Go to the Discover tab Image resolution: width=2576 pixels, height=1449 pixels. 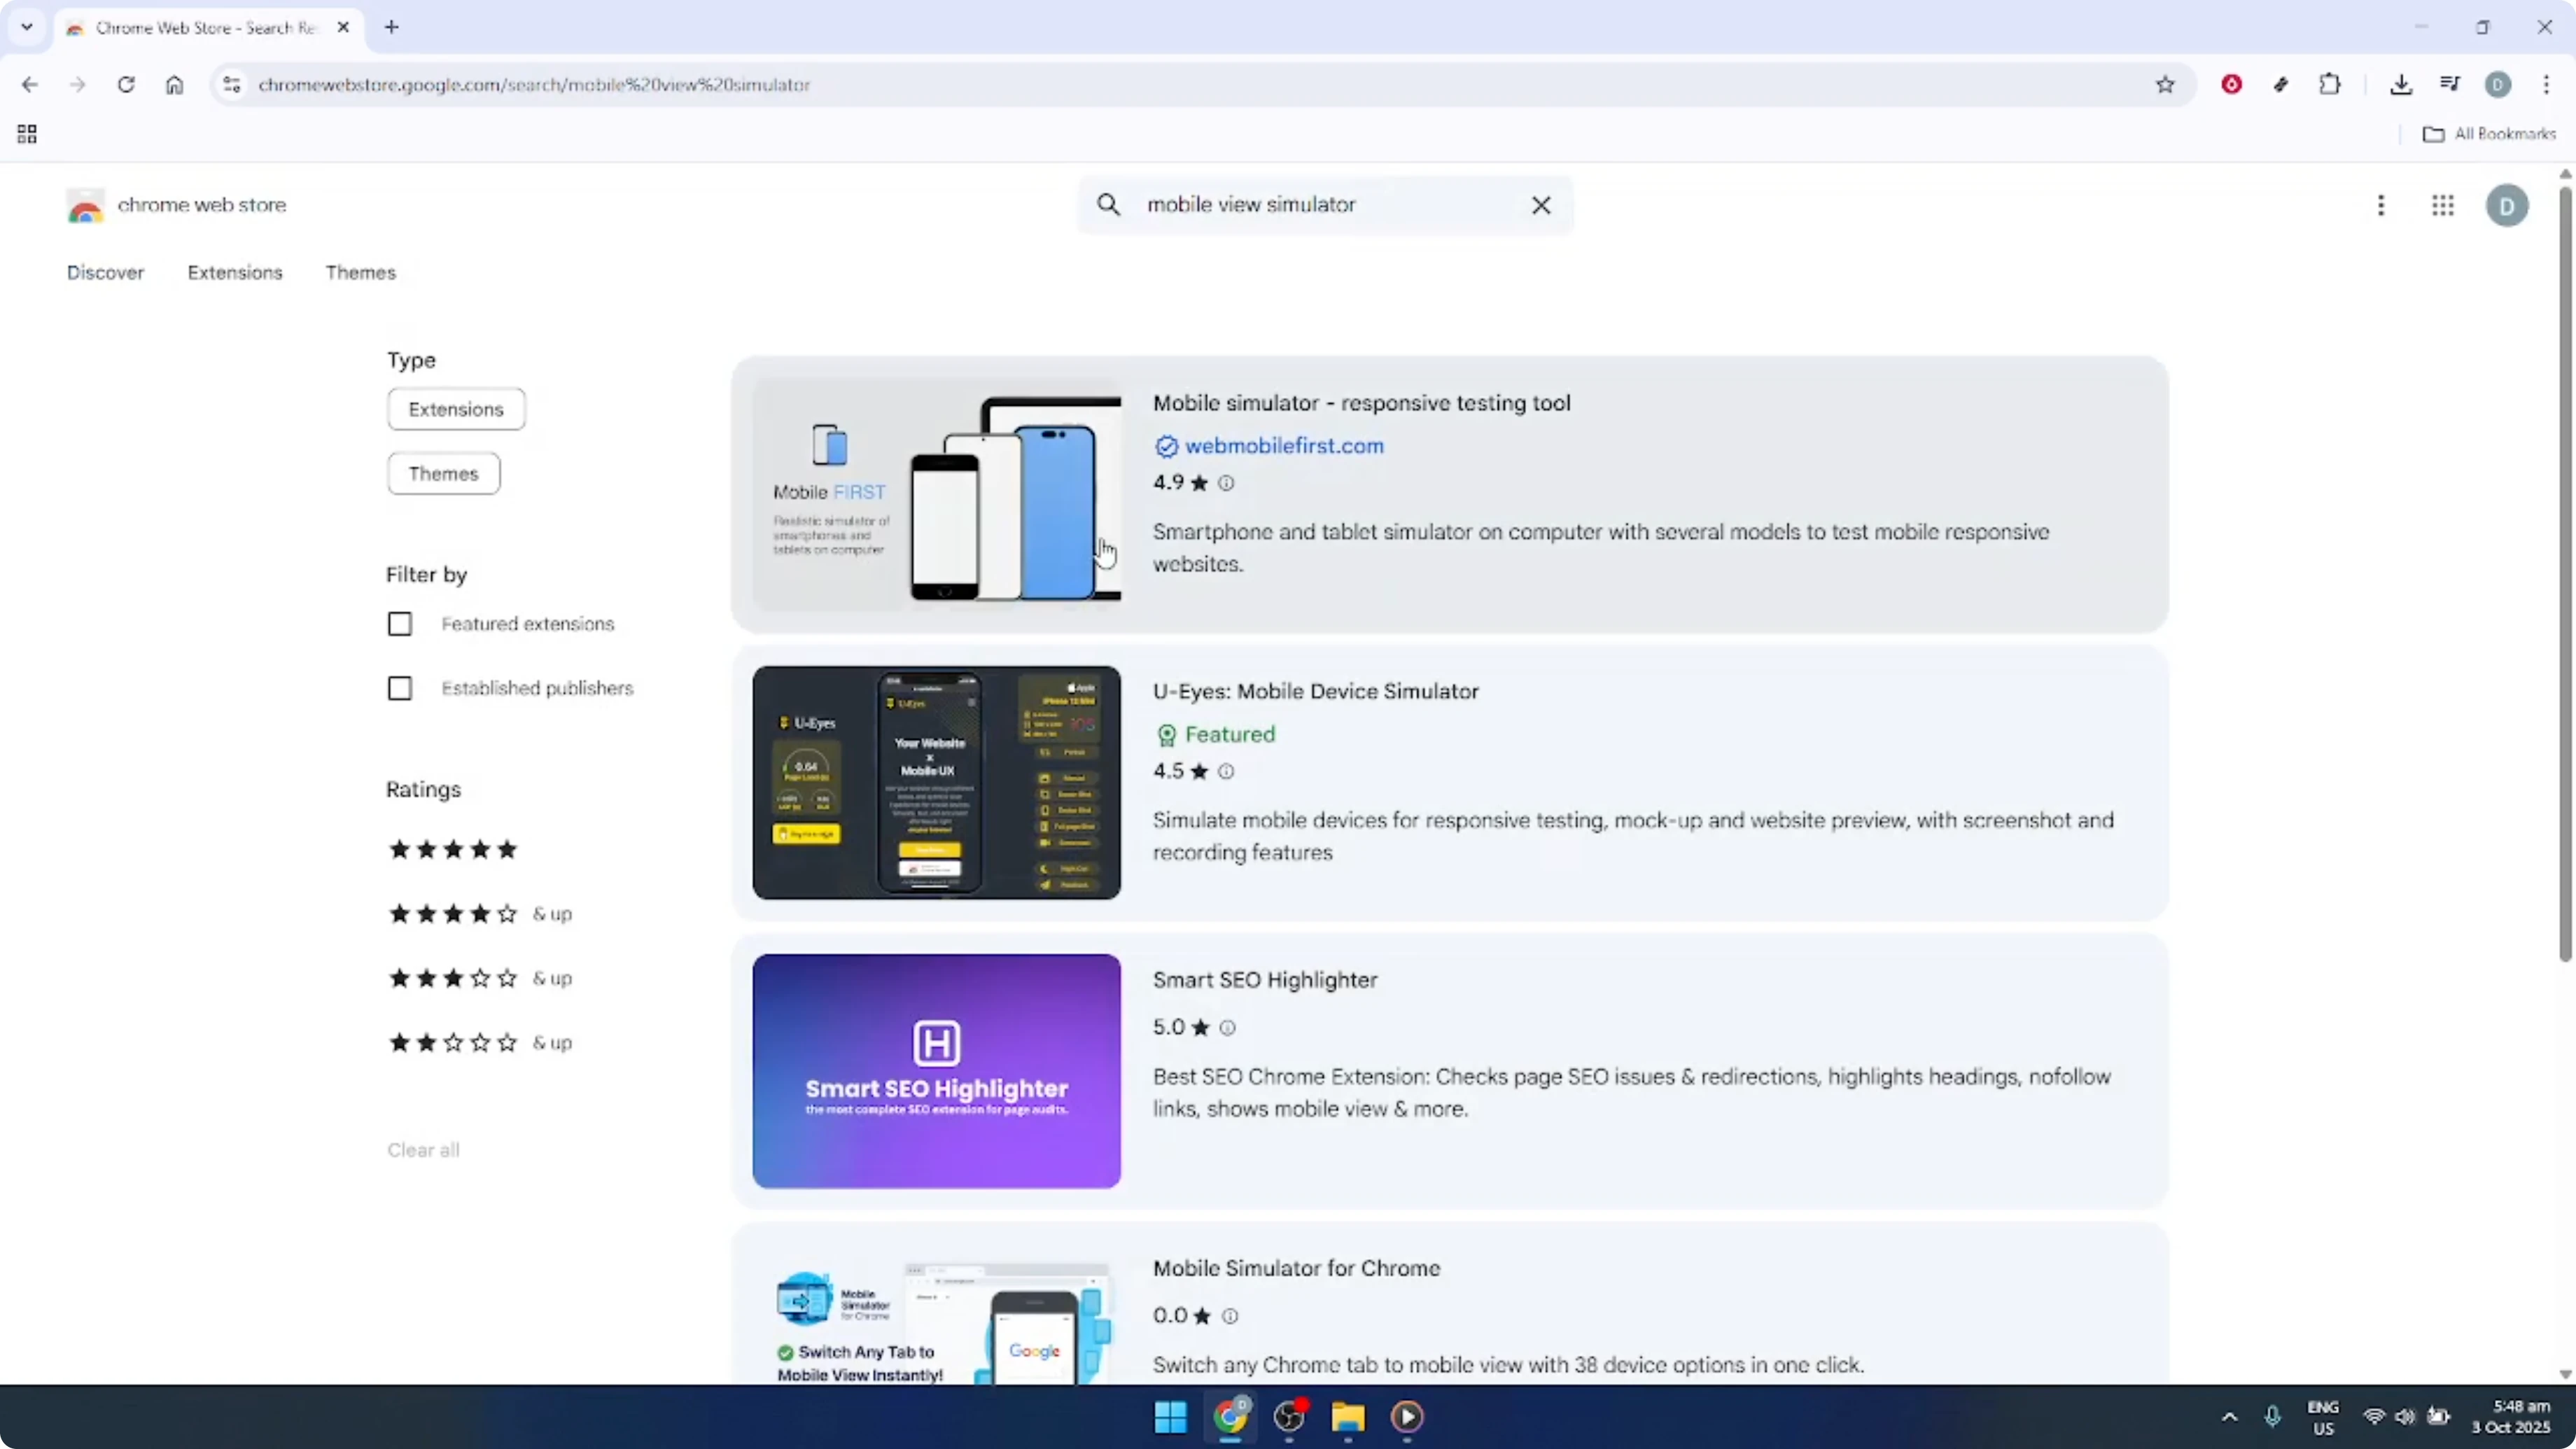coord(105,272)
